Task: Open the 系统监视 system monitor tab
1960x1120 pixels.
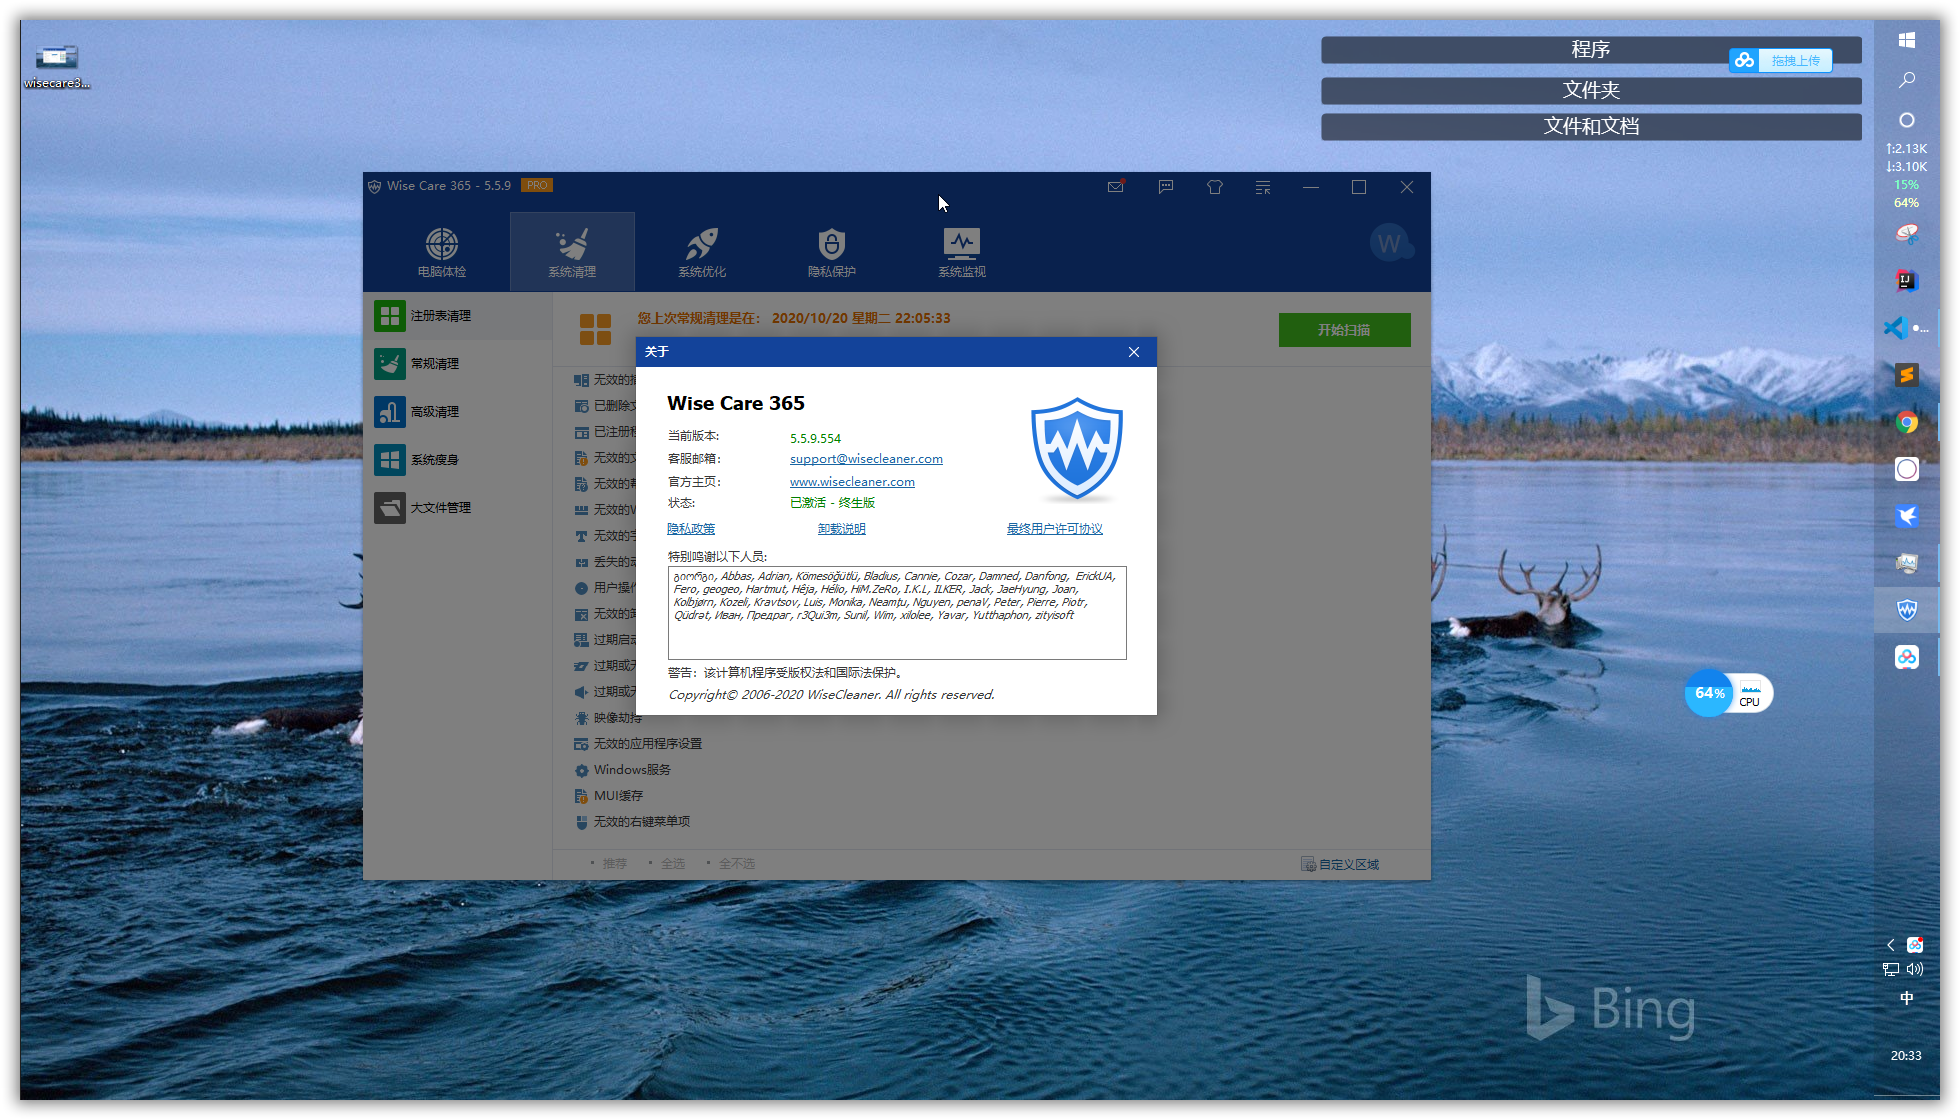Action: coord(962,252)
